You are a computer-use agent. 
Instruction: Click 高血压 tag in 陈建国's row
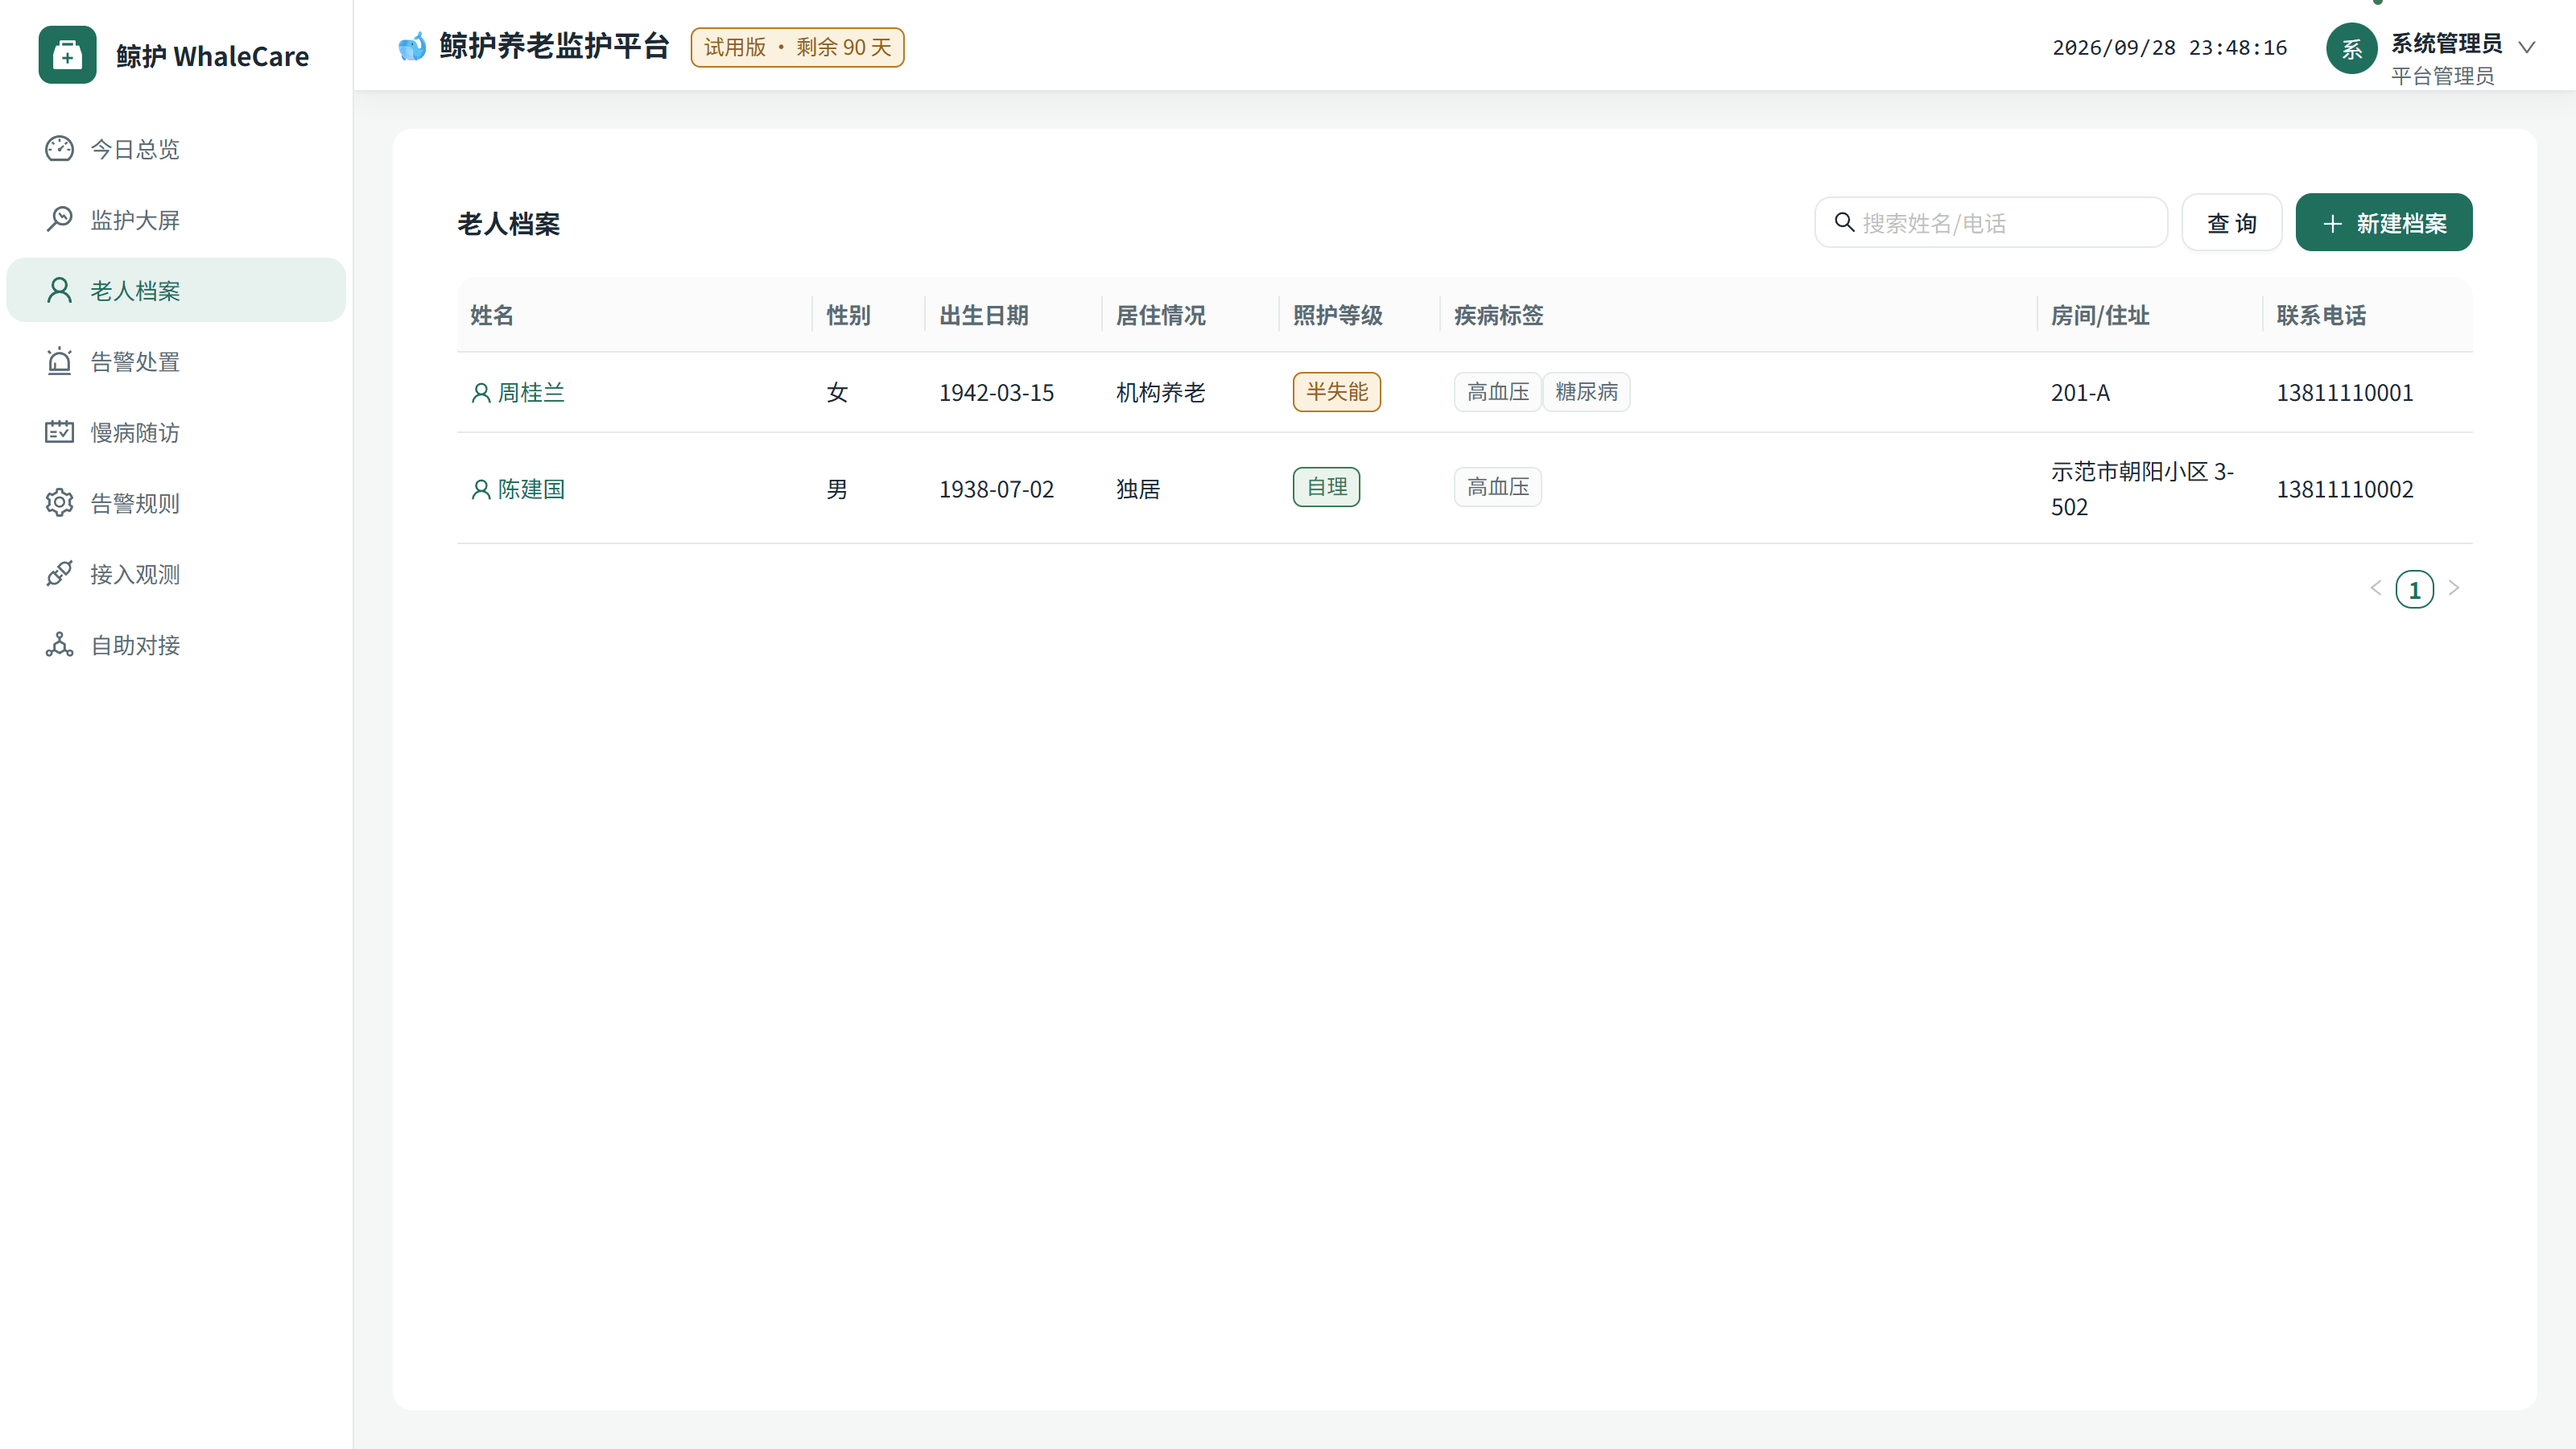coord(1498,487)
